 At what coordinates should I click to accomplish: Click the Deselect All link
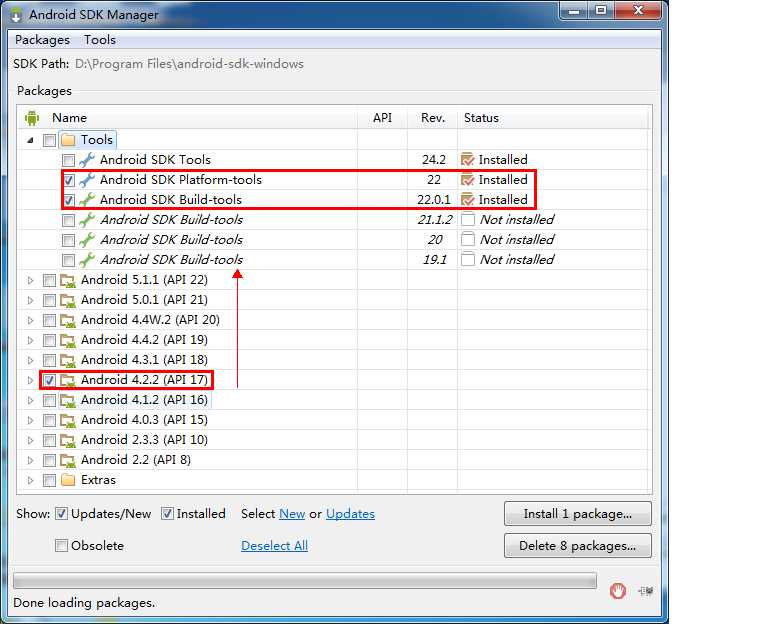[274, 546]
